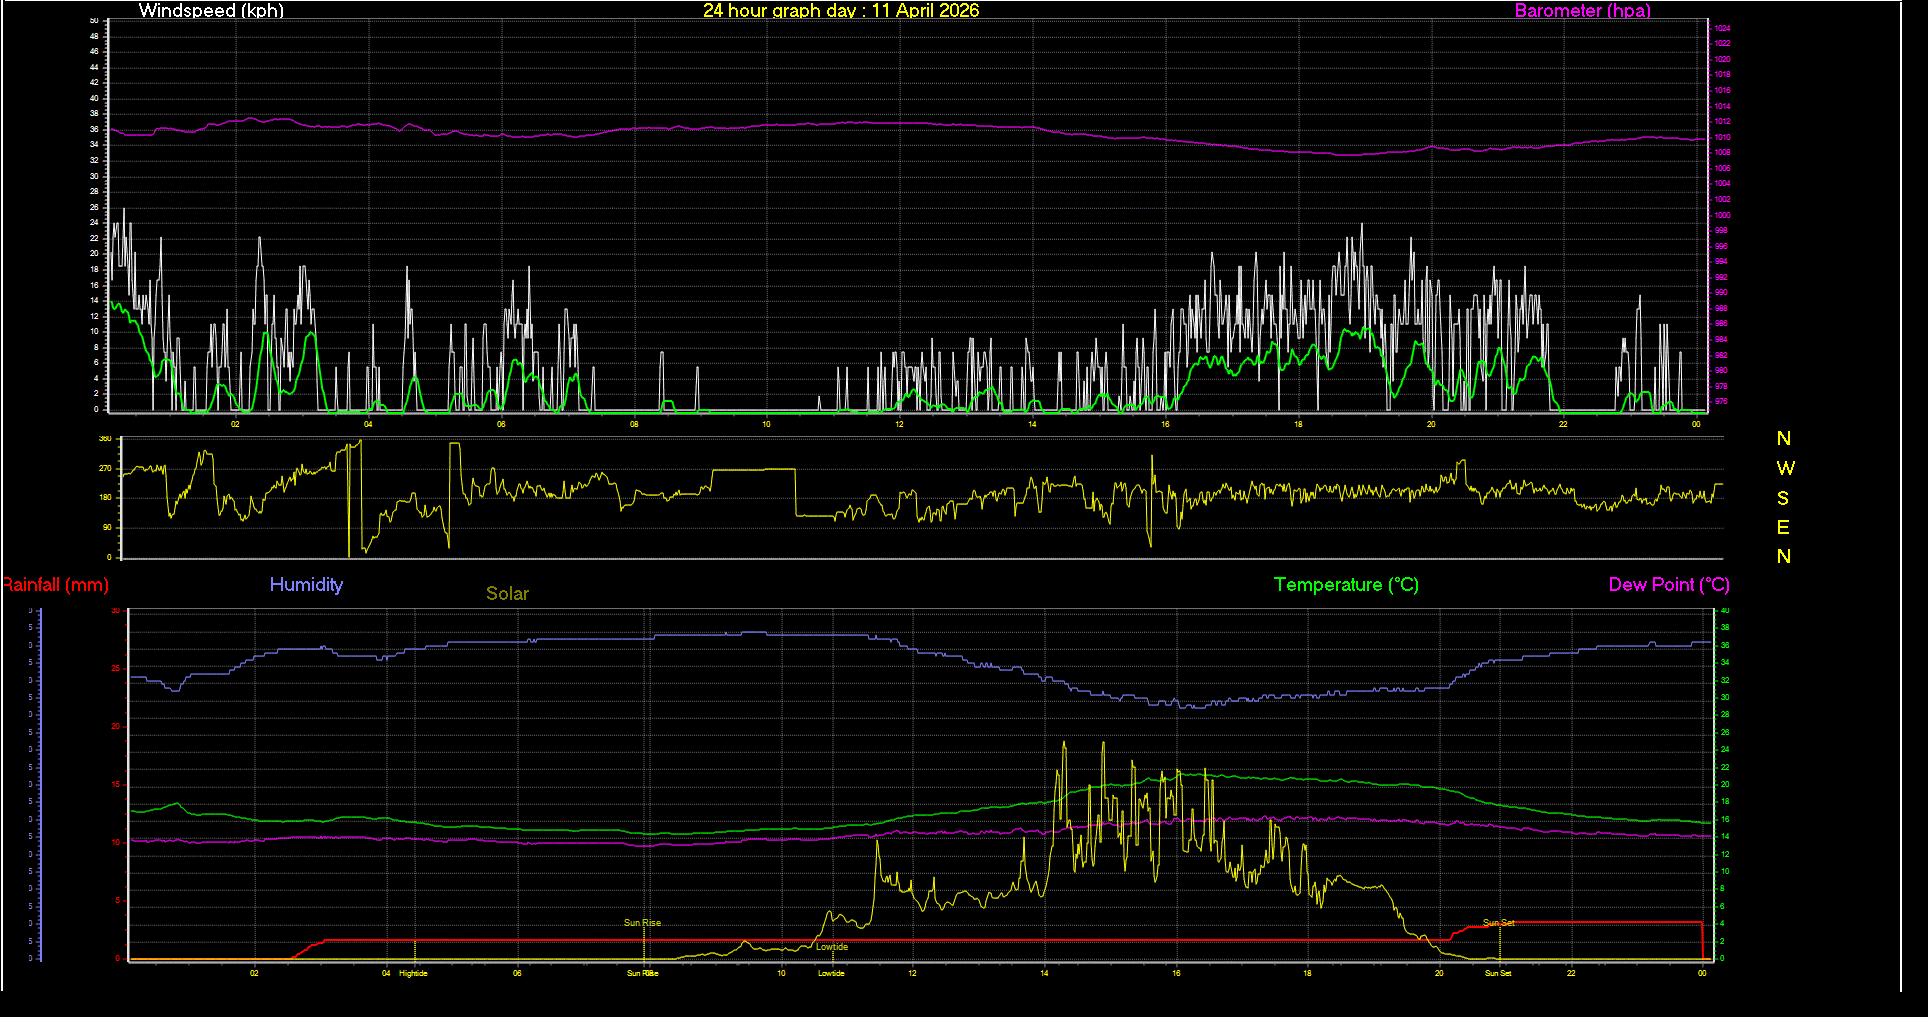Click the 1024 value on the barometer axis
1928x1017 pixels.
coord(1722,29)
